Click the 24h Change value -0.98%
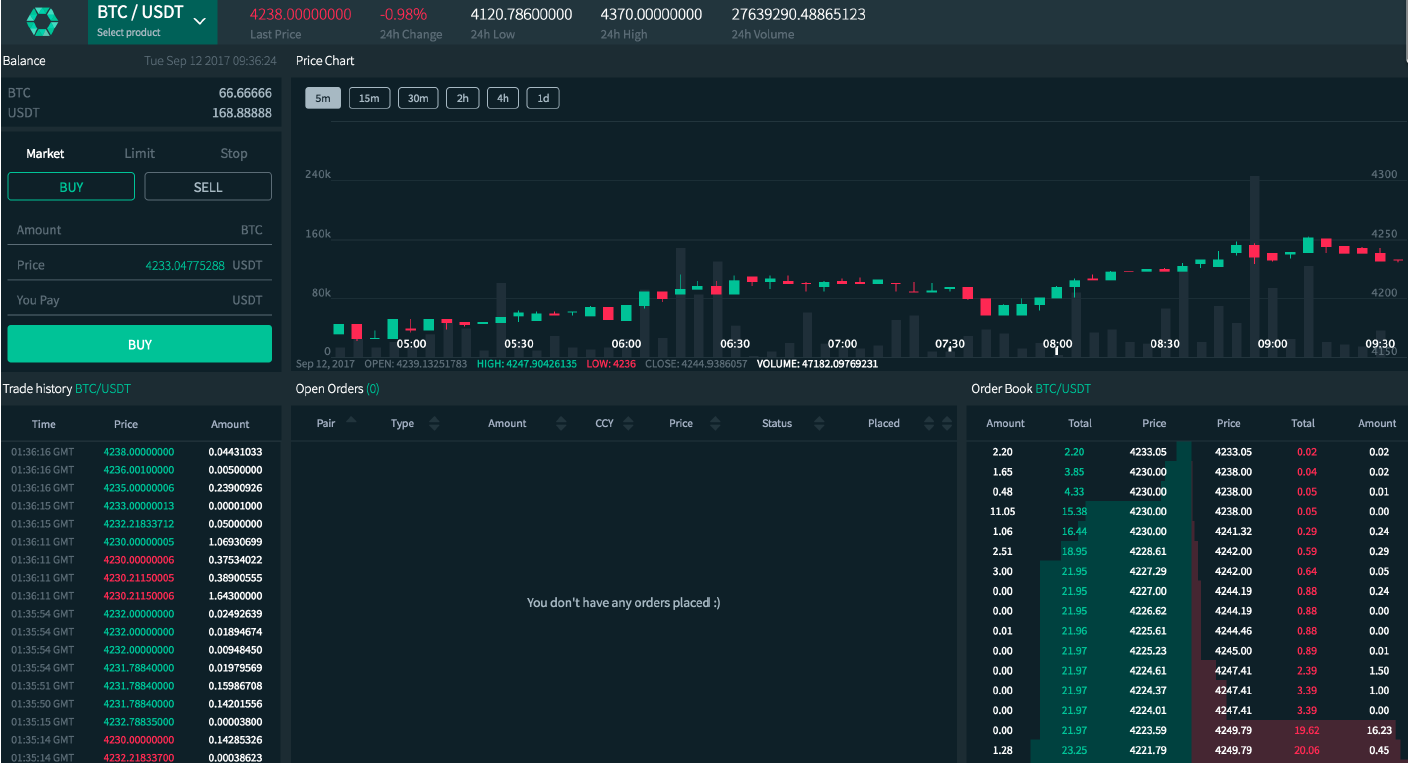Screen dimensions: 1408x763 404,15
